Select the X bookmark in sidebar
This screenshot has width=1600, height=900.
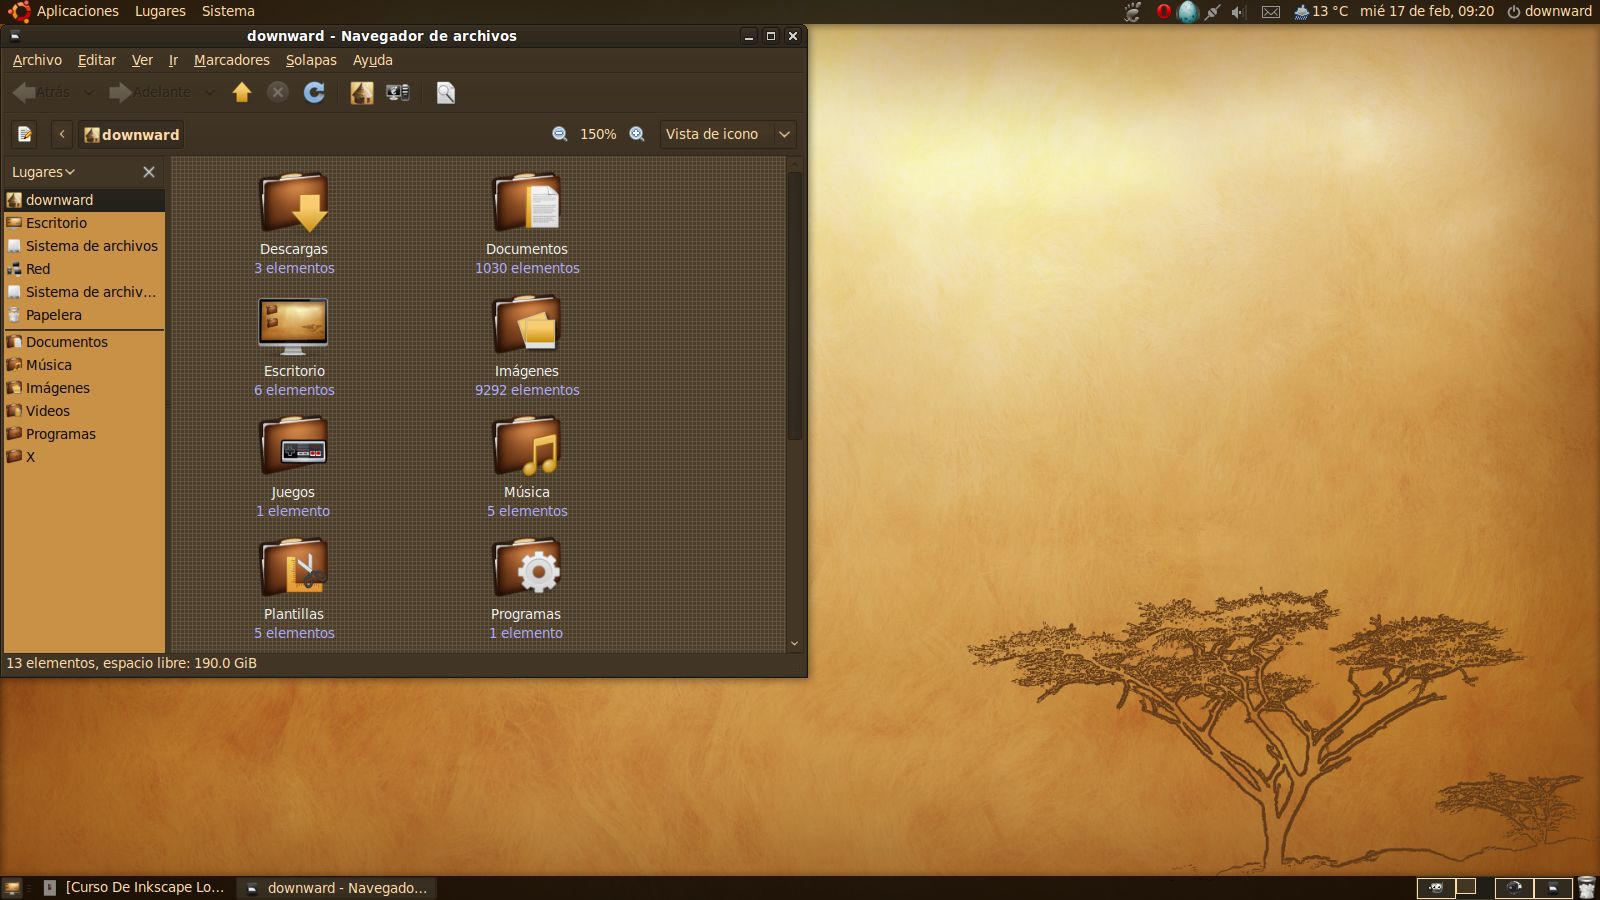point(85,457)
